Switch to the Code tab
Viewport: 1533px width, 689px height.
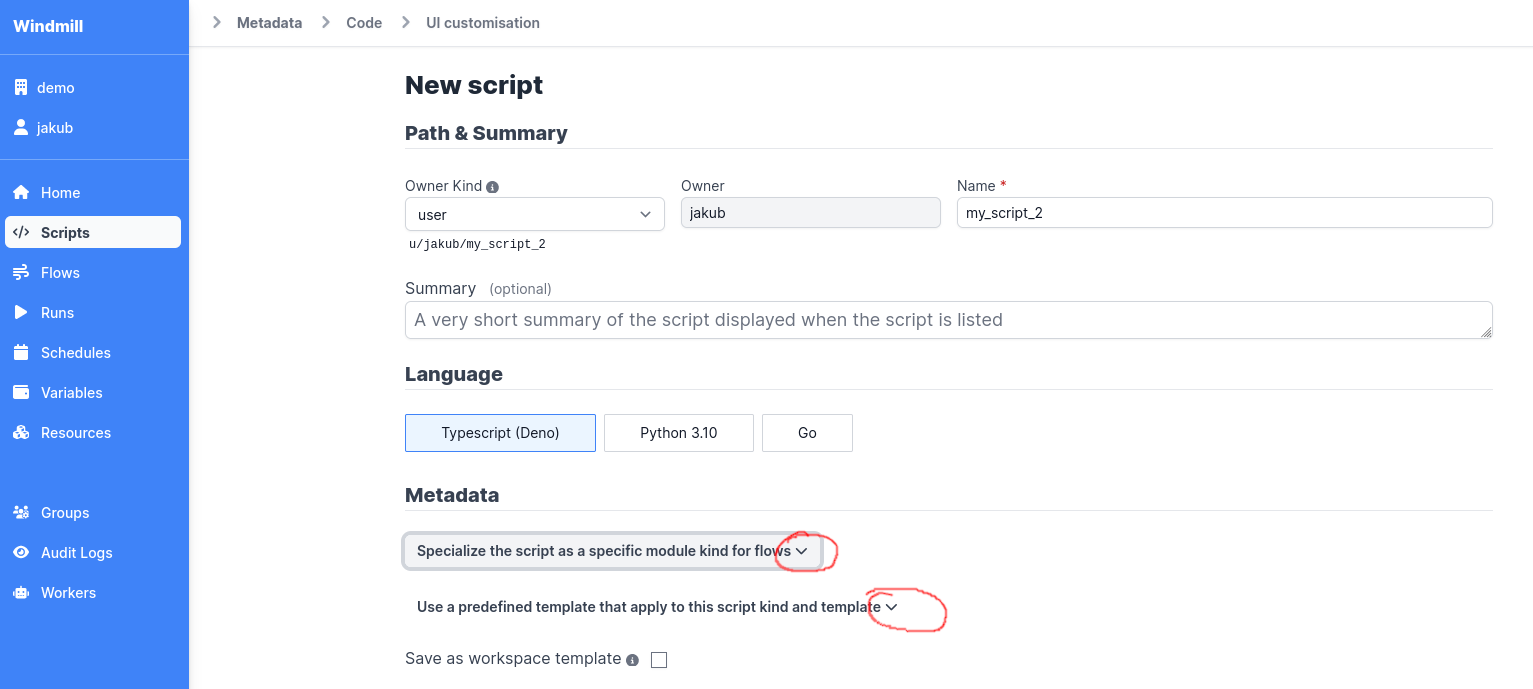(363, 22)
